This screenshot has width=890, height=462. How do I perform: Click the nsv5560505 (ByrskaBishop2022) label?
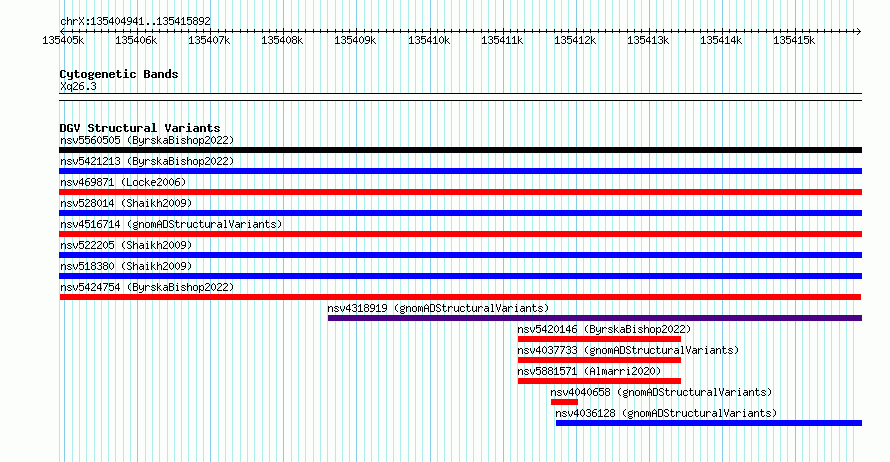[x=147, y=140]
